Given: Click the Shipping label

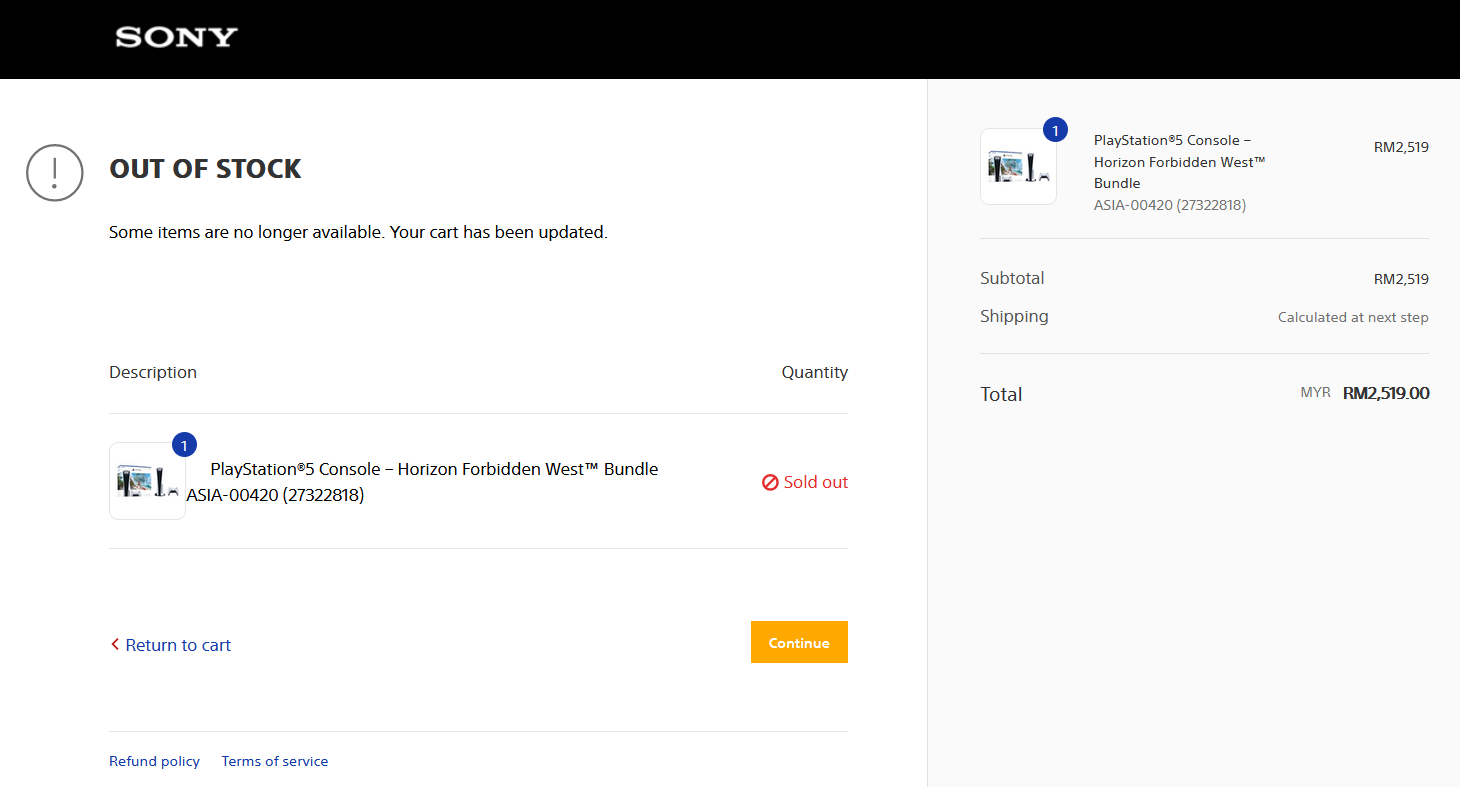Looking at the screenshot, I should (1014, 316).
